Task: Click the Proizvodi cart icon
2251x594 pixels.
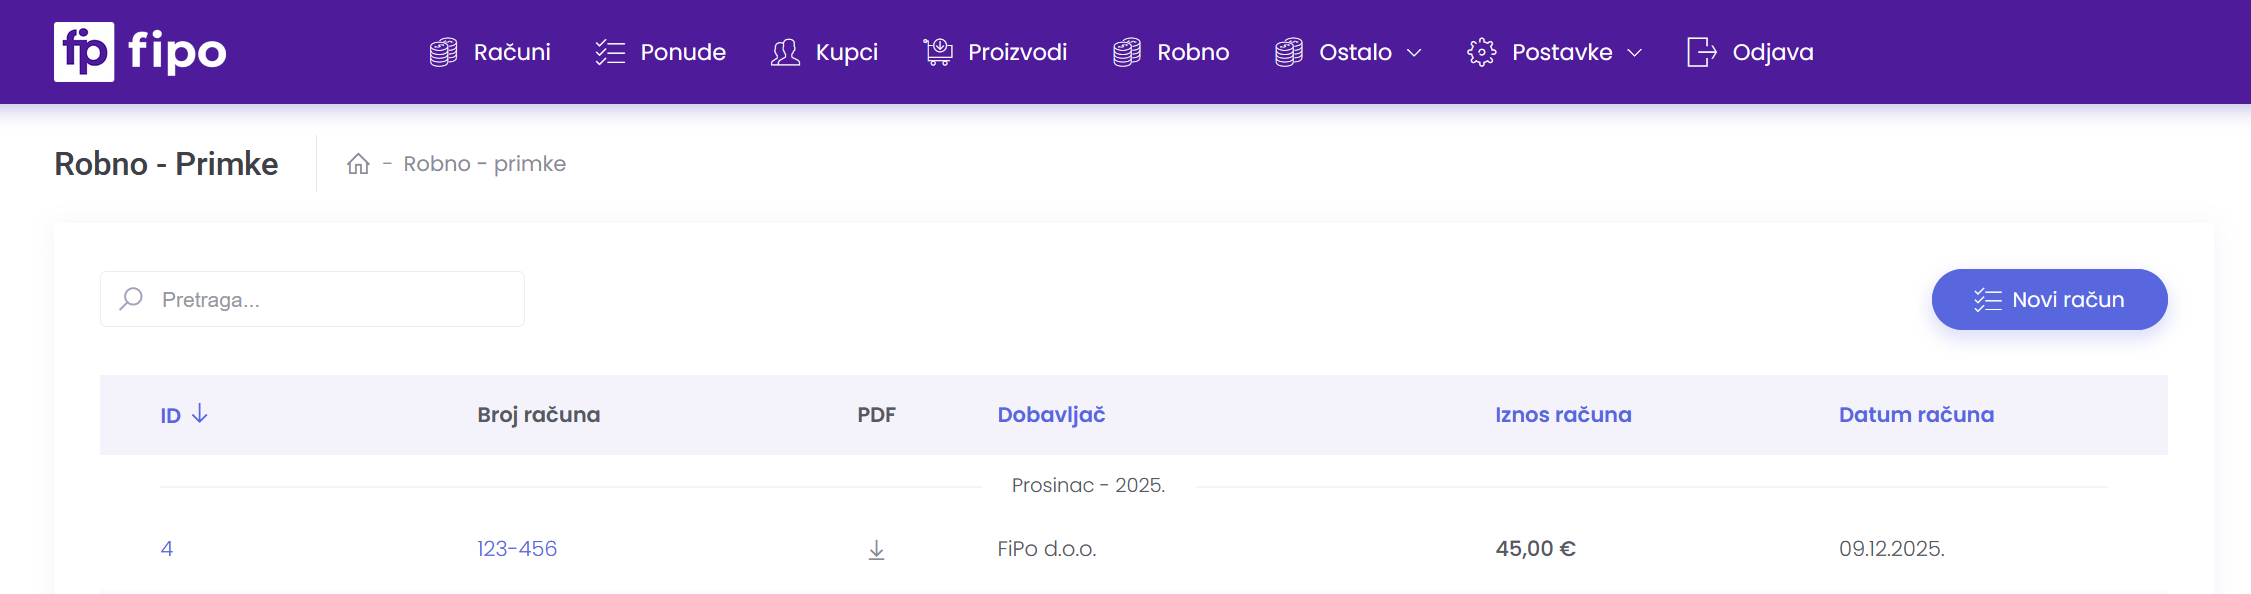Action: [937, 52]
